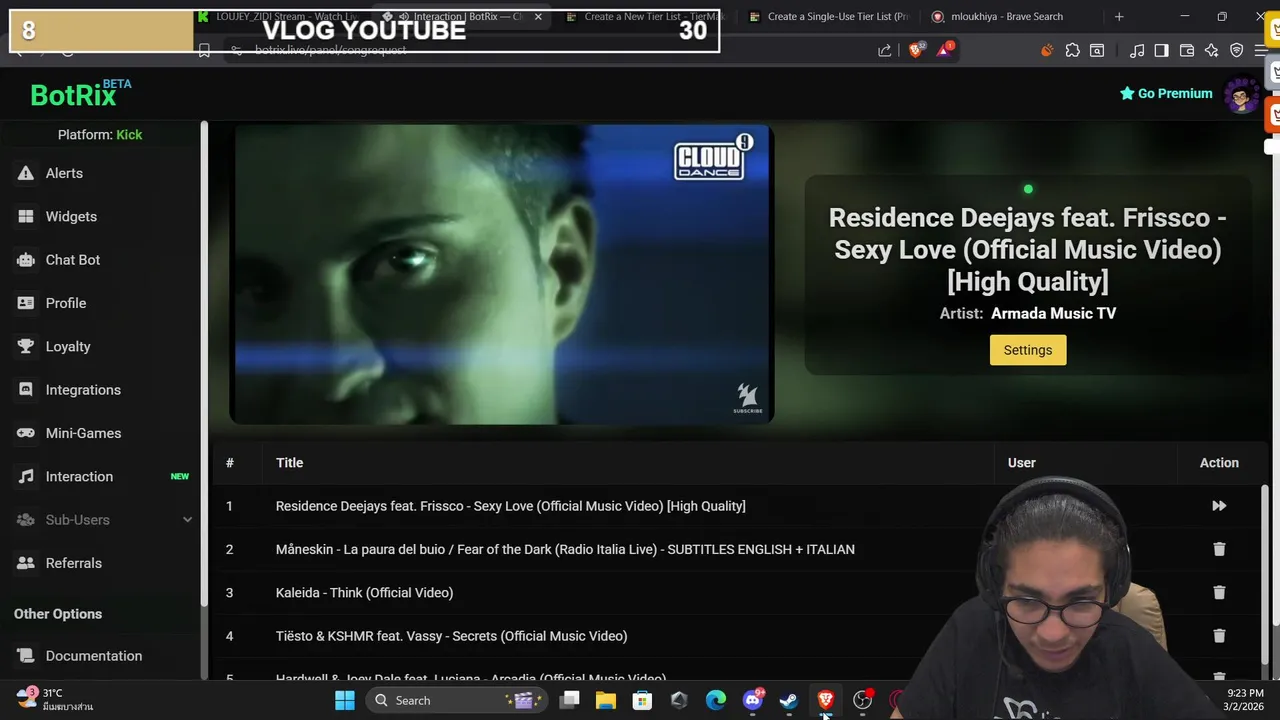This screenshot has width=1280, height=720.
Task: Open Steam from the taskbar
Action: pyautogui.click(x=789, y=700)
